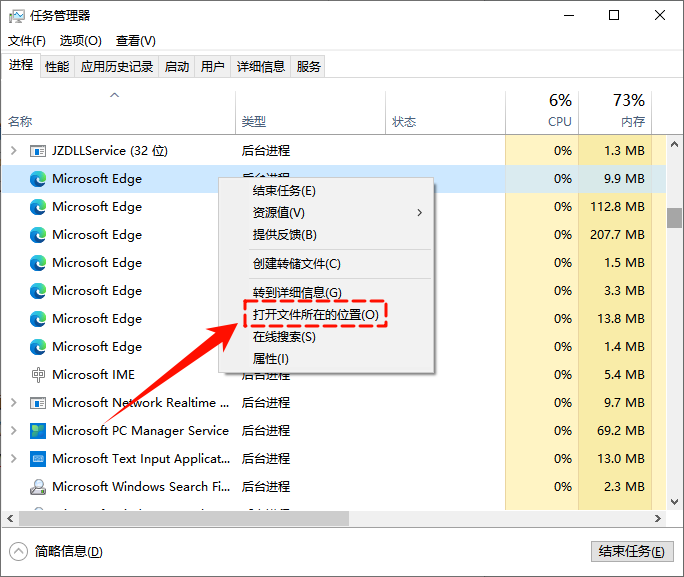Image resolution: width=684 pixels, height=577 pixels.
Task: Click the Microsoft Network Realtime process icon
Action: coord(38,403)
